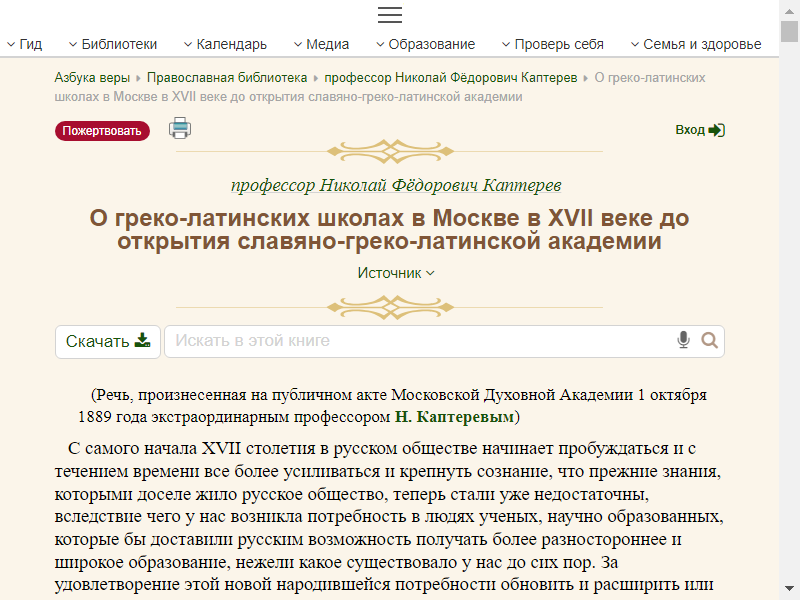The height and width of the screenshot is (600, 800).
Task: Expand the Источник dropdown
Action: pos(396,273)
